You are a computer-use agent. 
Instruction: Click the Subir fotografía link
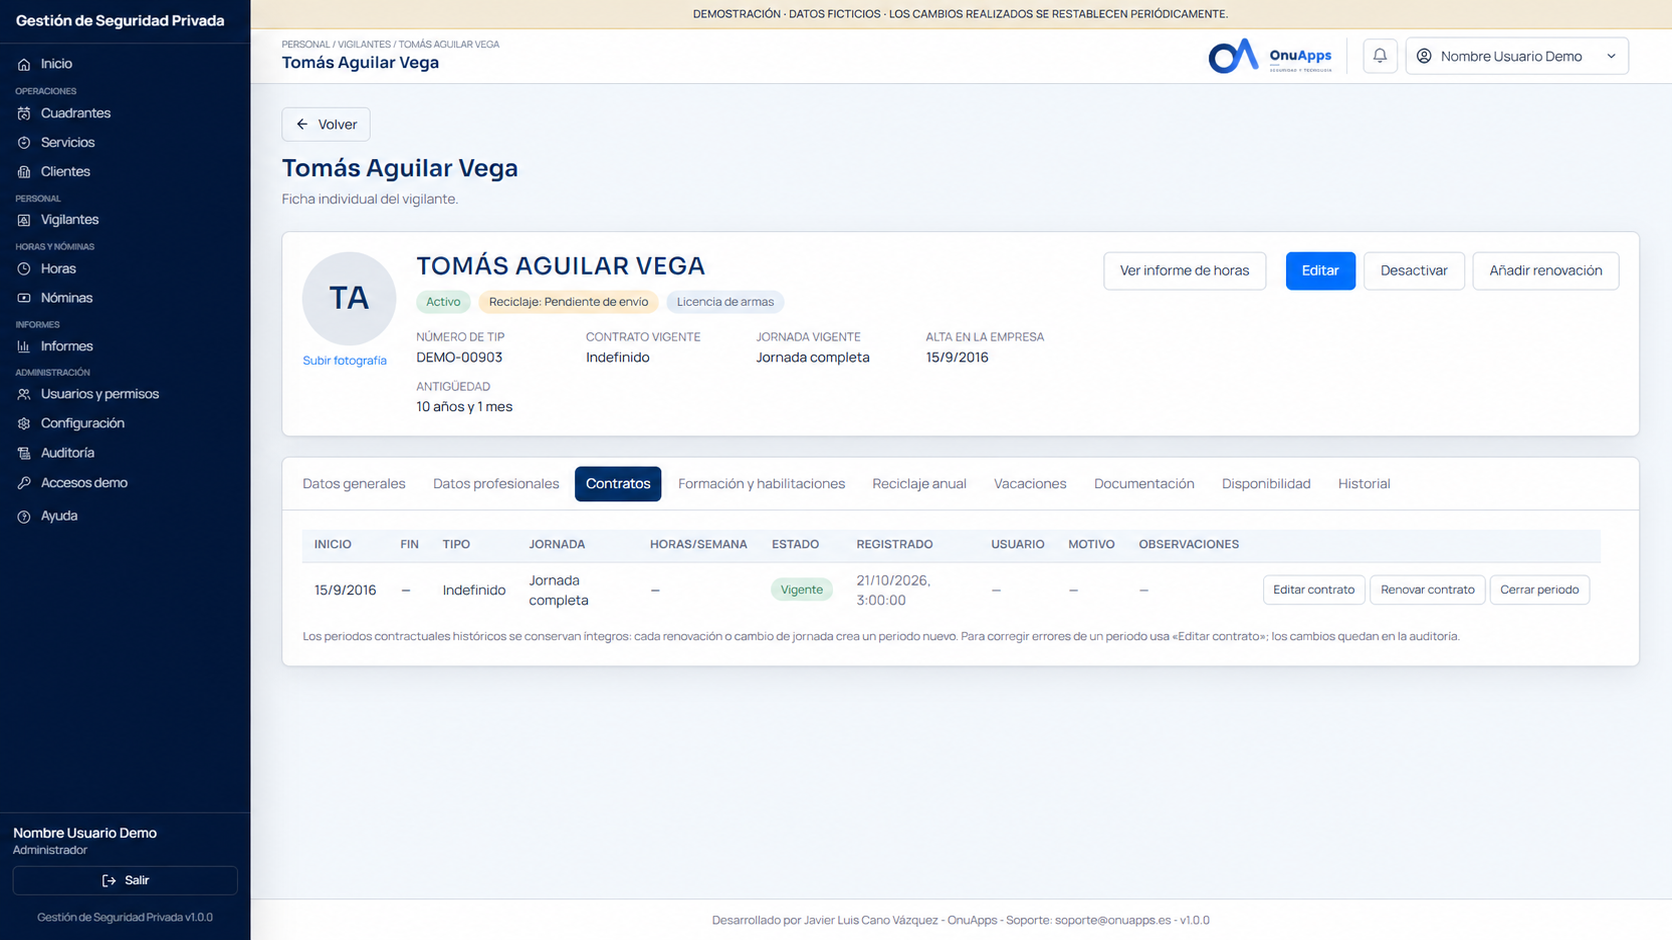(345, 361)
